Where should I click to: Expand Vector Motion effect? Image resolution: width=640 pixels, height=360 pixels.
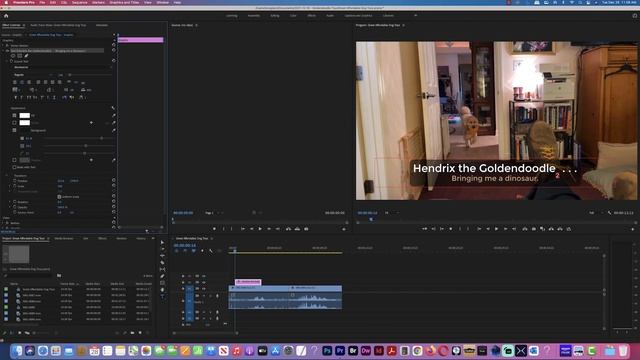pos(3,46)
